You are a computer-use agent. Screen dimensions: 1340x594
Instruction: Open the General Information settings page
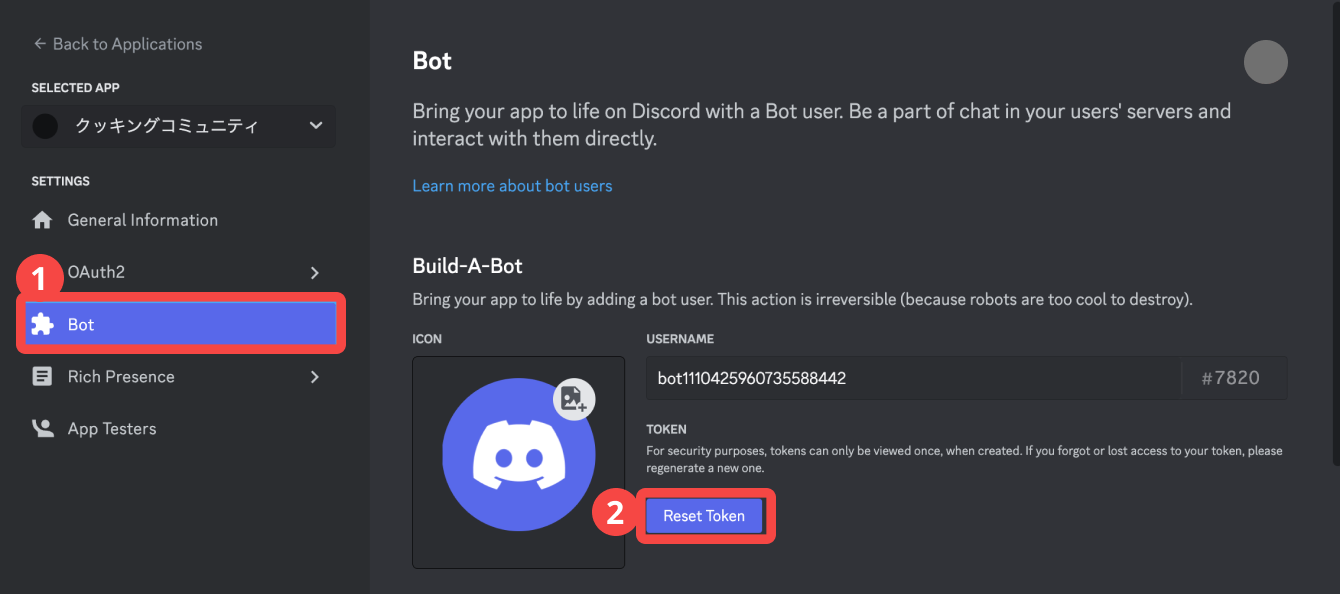coord(142,220)
